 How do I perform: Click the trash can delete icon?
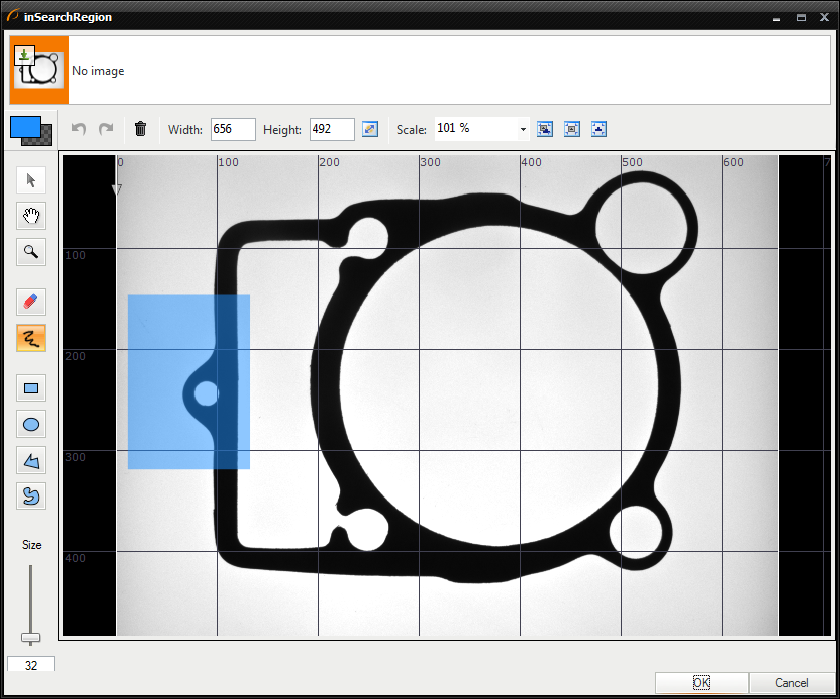pyautogui.click(x=140, y=129)
